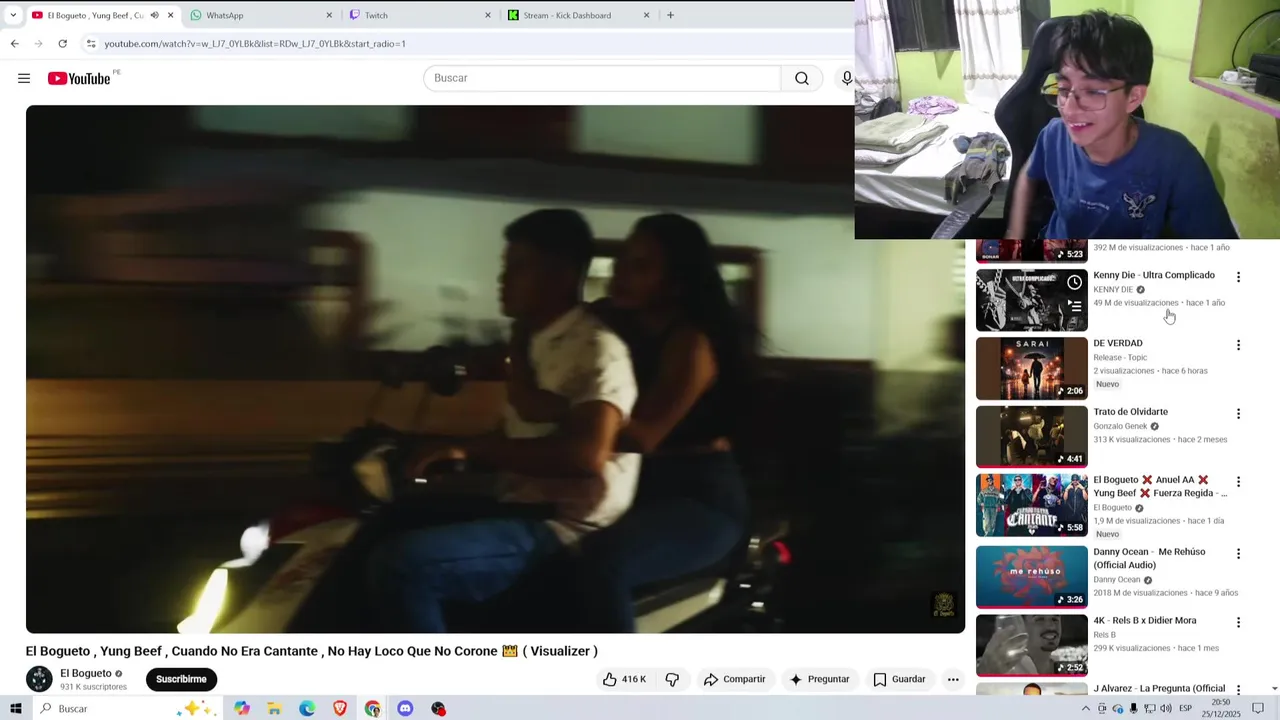Image resolution: width=1280 pixels, height=720 pixels.
Task: Like the video with thumbs up
Action: [610, 679]
